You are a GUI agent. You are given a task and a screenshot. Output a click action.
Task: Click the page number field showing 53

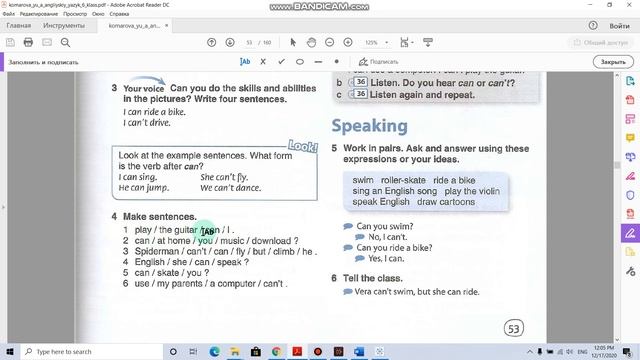(249, 42)
